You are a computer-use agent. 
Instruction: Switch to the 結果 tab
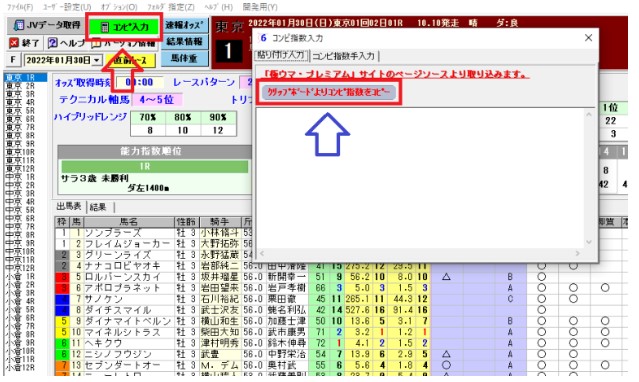coord(98,207)
